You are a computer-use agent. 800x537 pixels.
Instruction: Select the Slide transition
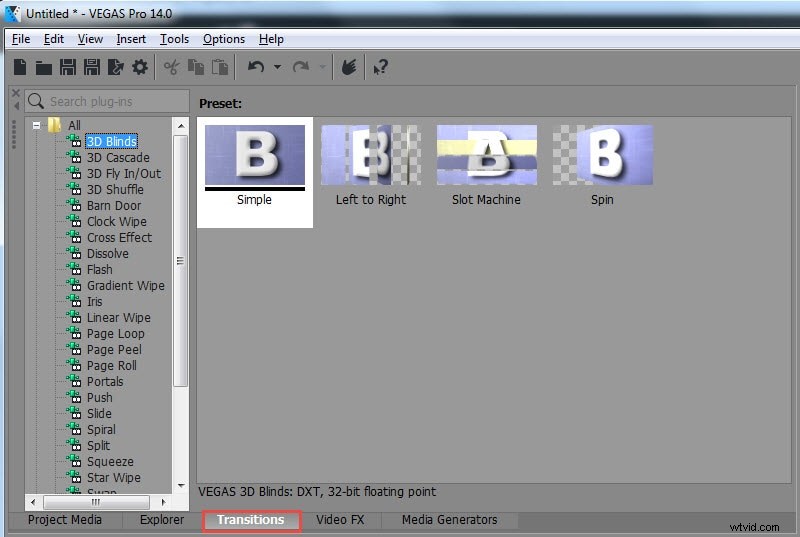coord(99,413)
